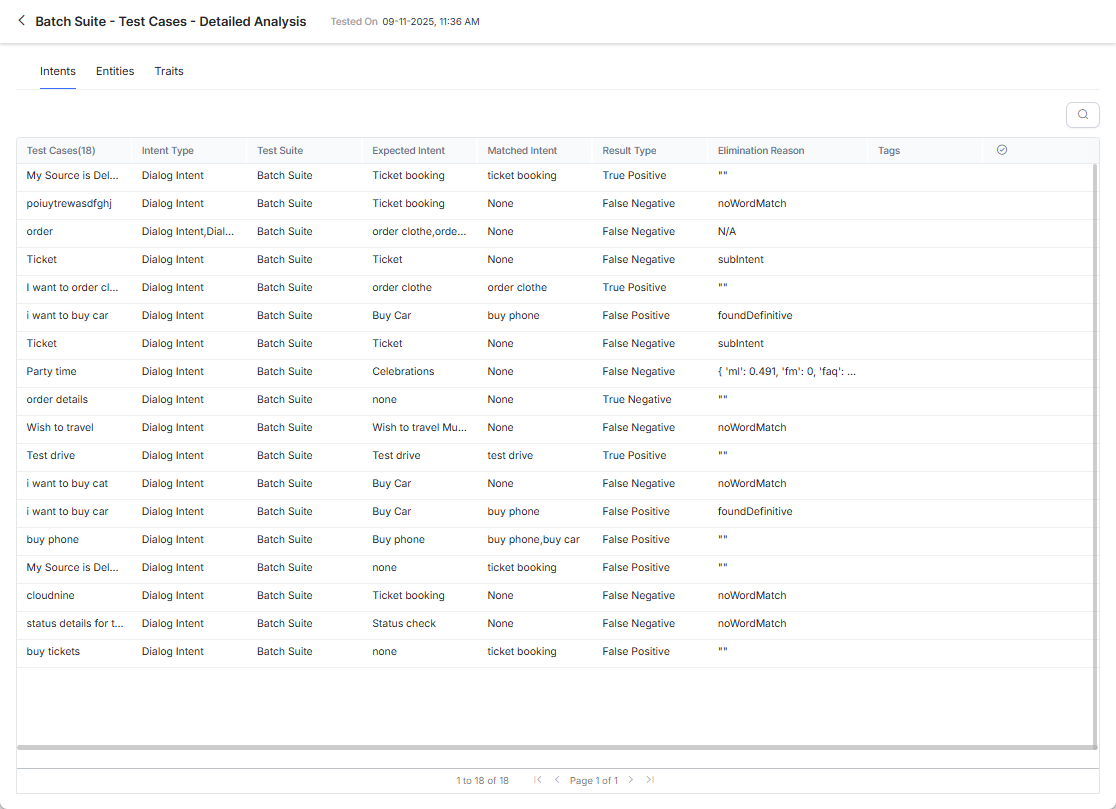Sort by Result Type column header
The width and height of the screenshot is (1116, 809).
[x=629, y=151]
